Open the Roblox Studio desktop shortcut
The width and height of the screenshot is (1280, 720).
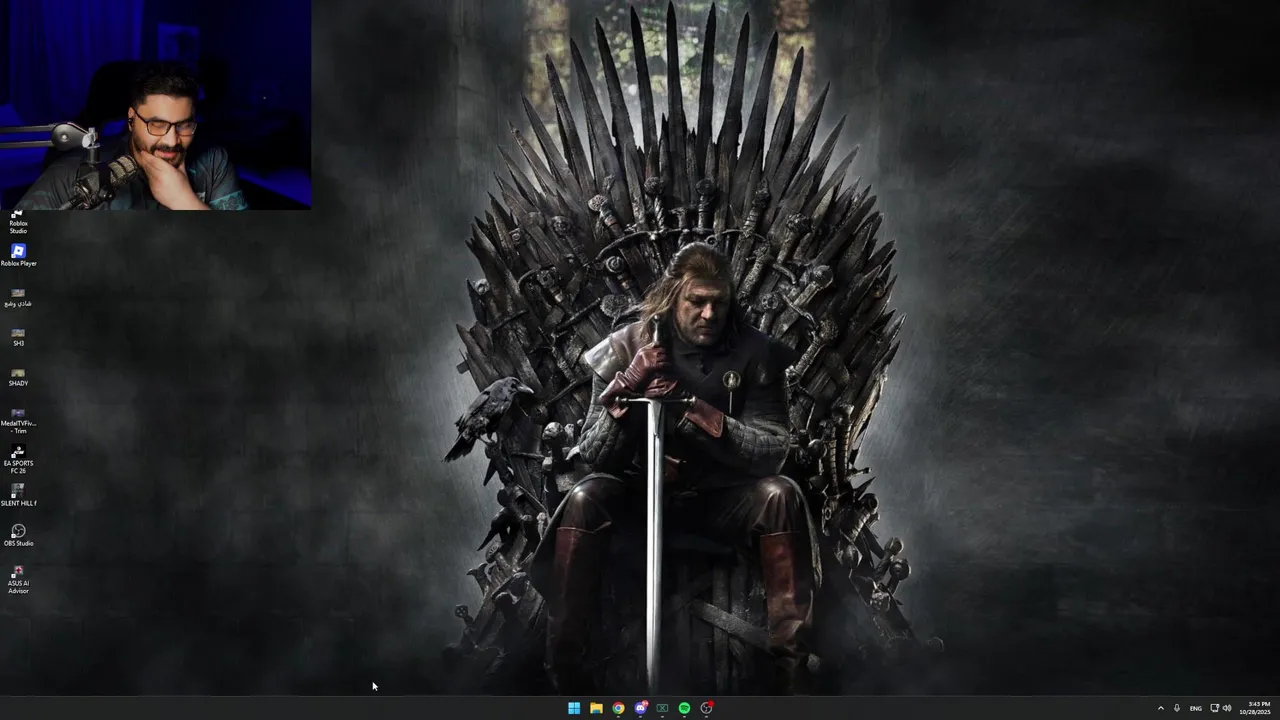pyautogui.click(x=18, y=221)
